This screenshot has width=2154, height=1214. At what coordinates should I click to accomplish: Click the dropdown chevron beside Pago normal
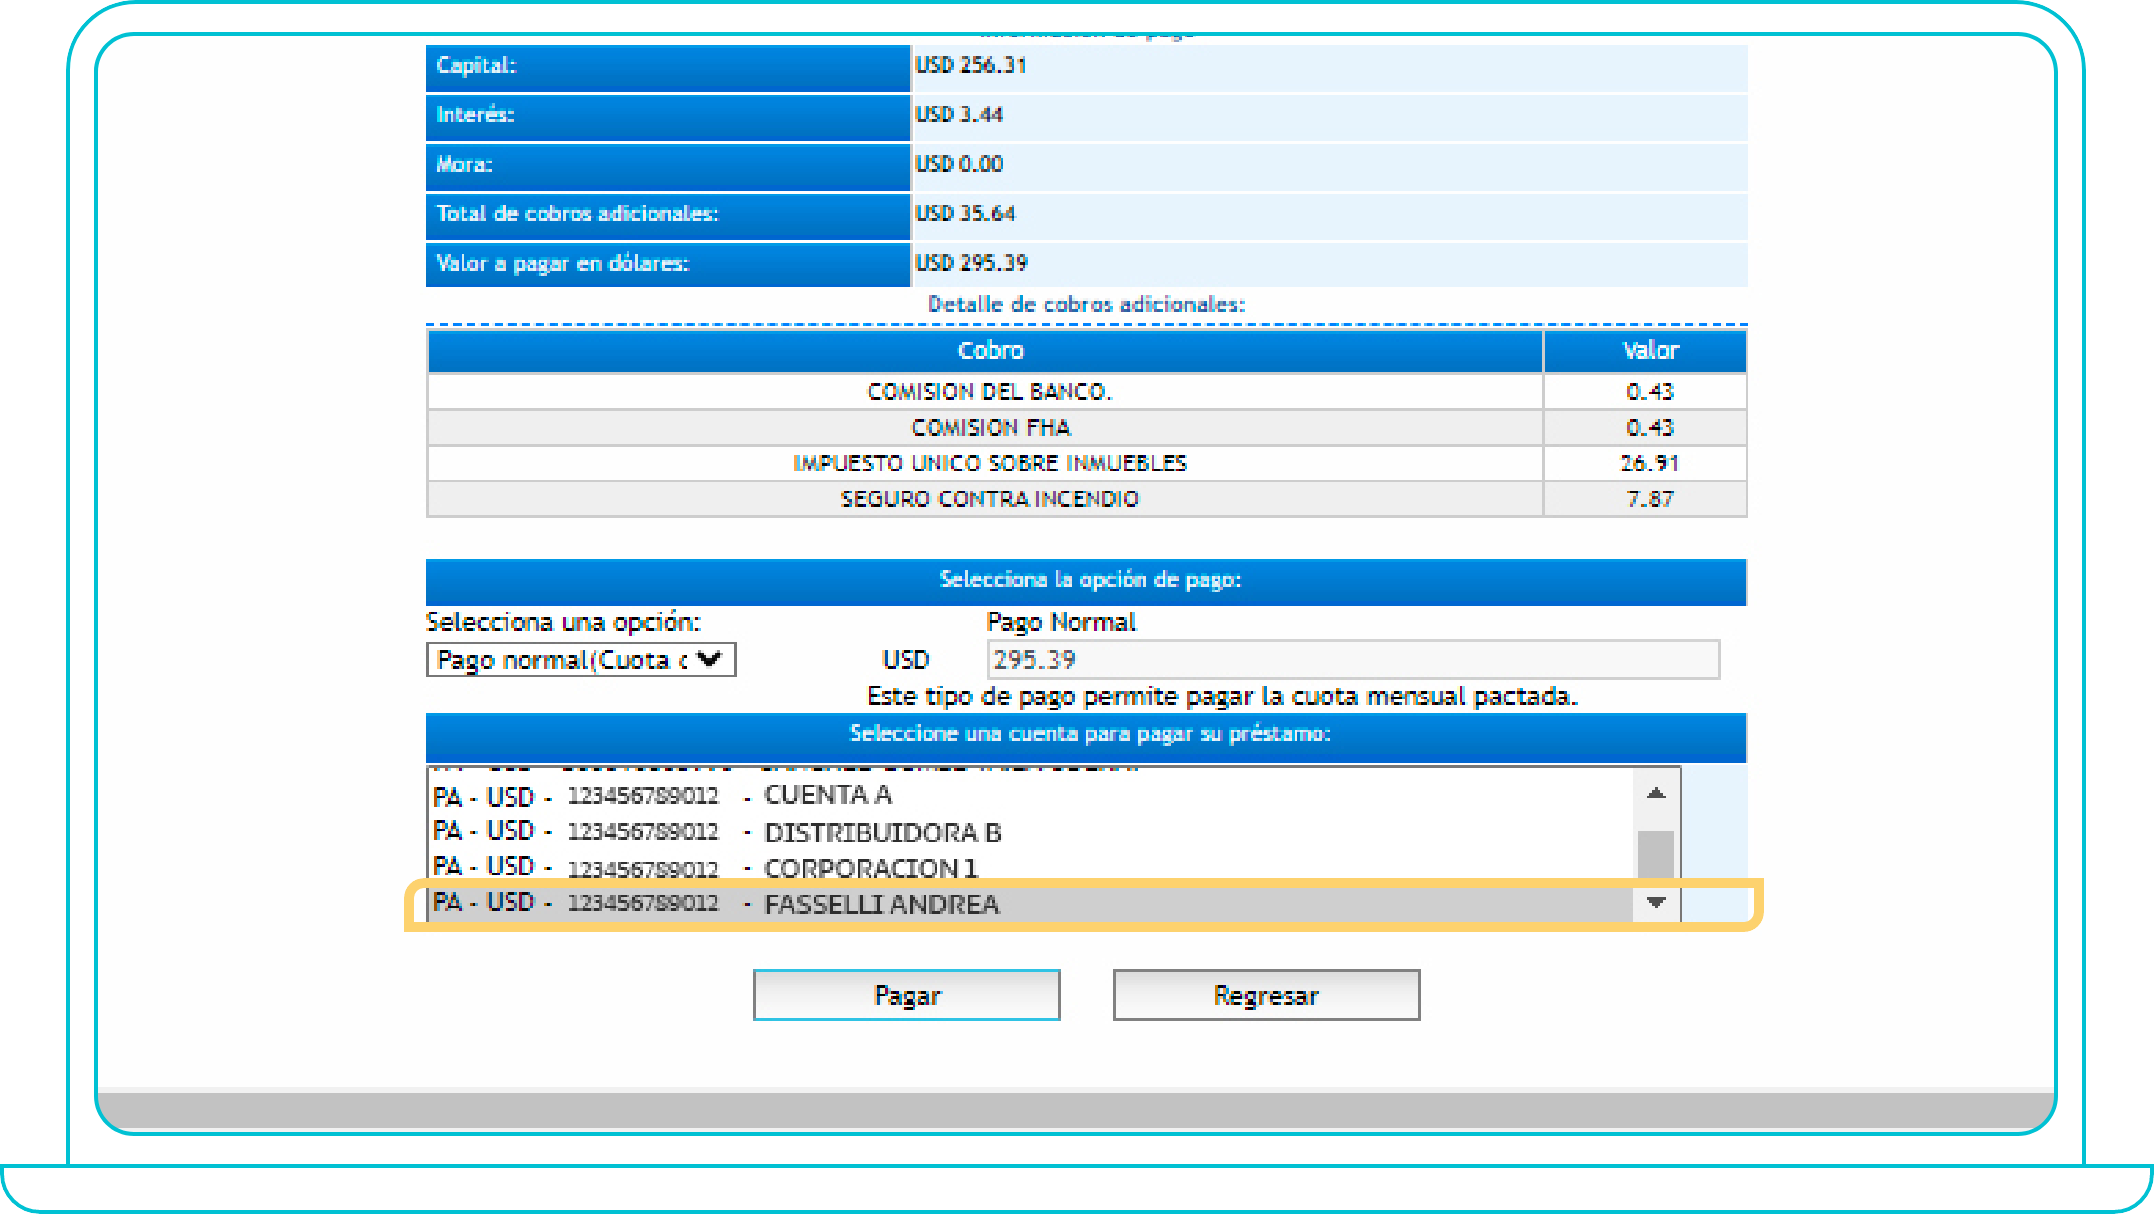[x=709, y=659]
